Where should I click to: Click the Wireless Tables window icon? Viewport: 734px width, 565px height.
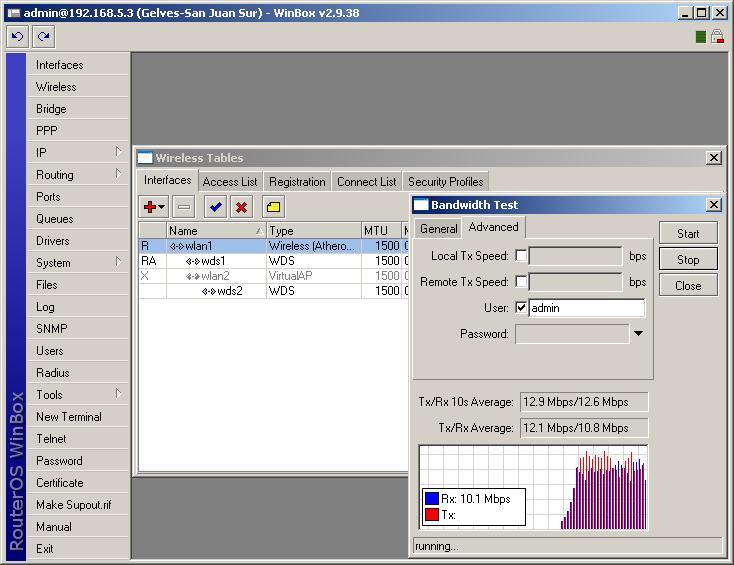(145, 158)
